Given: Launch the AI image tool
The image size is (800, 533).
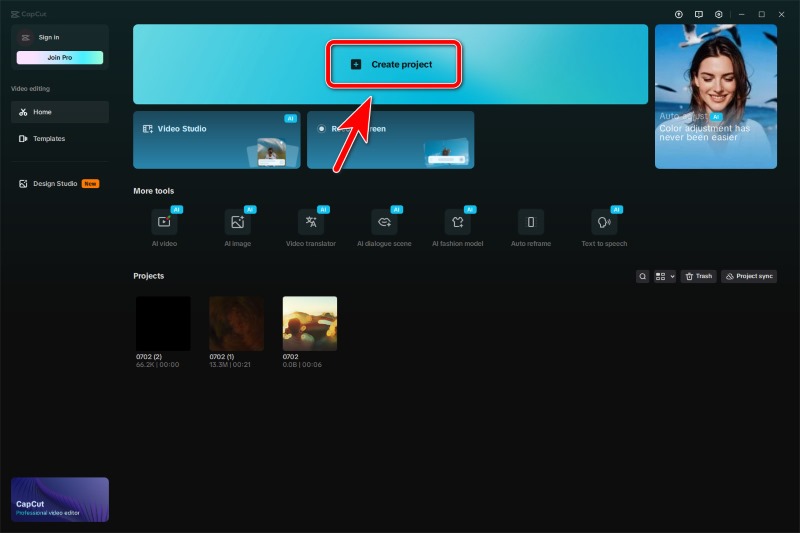Looking at the screenshot, I should coord(237,227).
